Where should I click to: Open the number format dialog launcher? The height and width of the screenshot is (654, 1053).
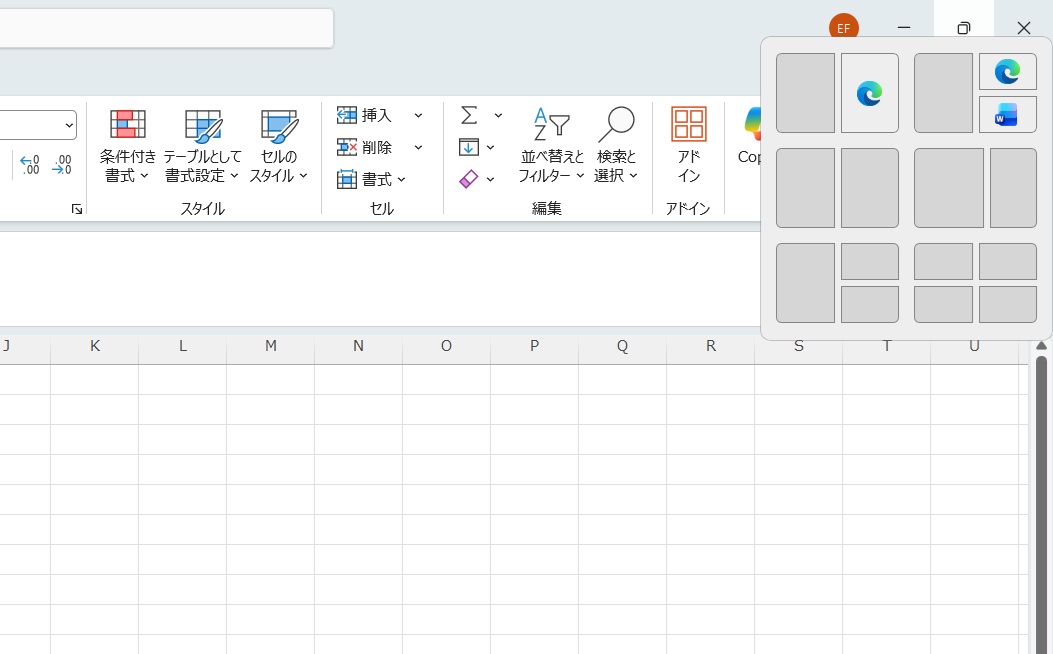click(76, 209)
